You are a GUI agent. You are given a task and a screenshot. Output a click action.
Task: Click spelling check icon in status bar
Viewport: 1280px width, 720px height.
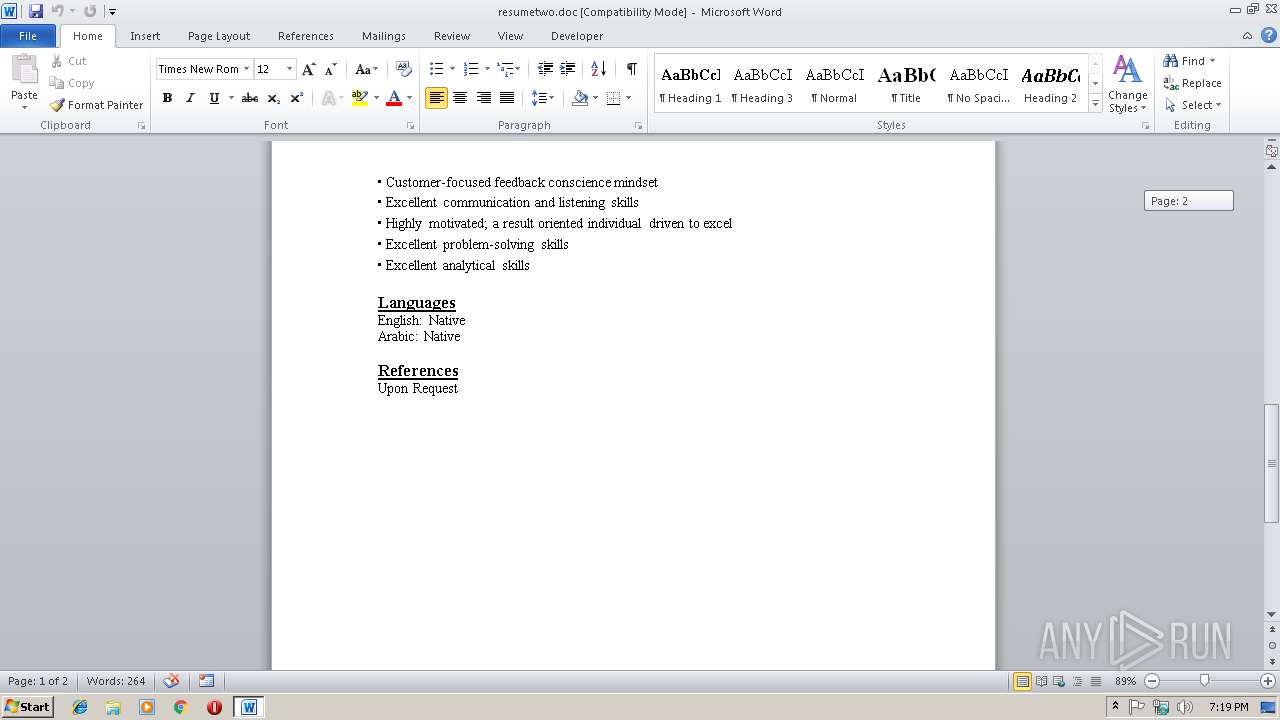point(171,681)
